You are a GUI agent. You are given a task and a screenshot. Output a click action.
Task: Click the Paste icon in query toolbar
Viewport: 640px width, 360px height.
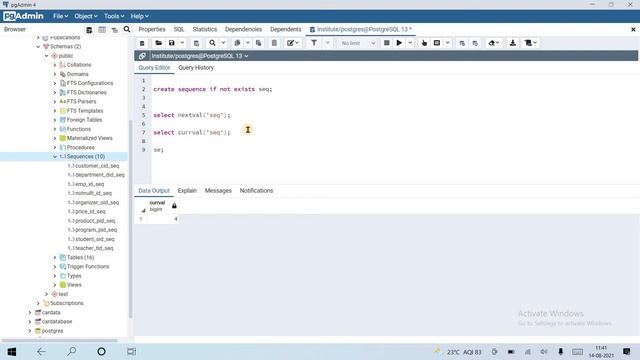click(258, 43)
